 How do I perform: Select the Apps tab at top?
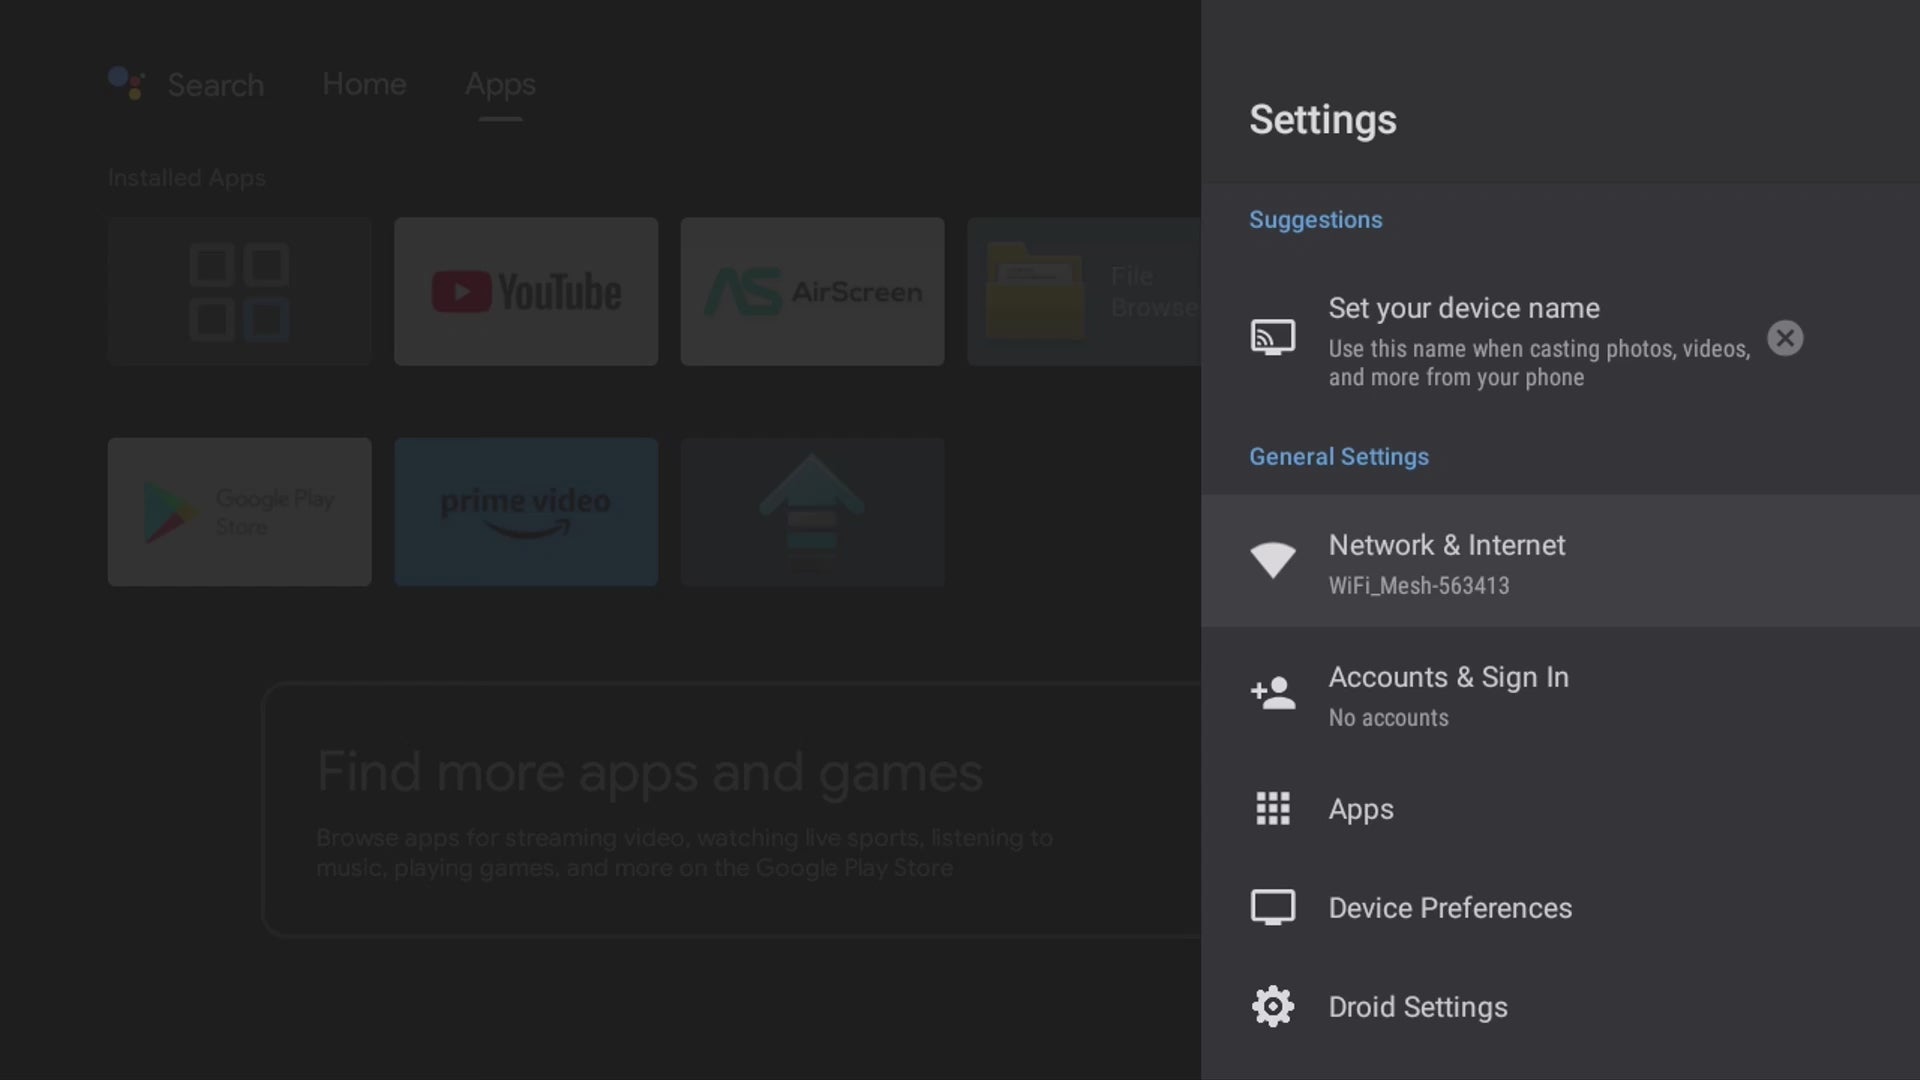pyautogui.click(x=500, y=84)
